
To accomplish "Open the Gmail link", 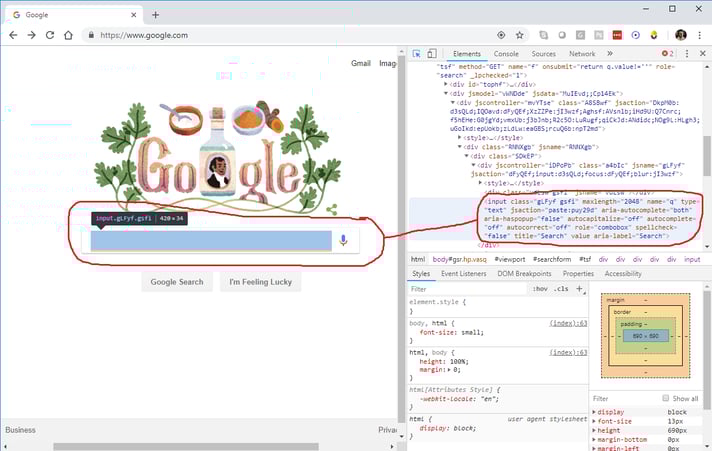I will (x=361, y=63).
